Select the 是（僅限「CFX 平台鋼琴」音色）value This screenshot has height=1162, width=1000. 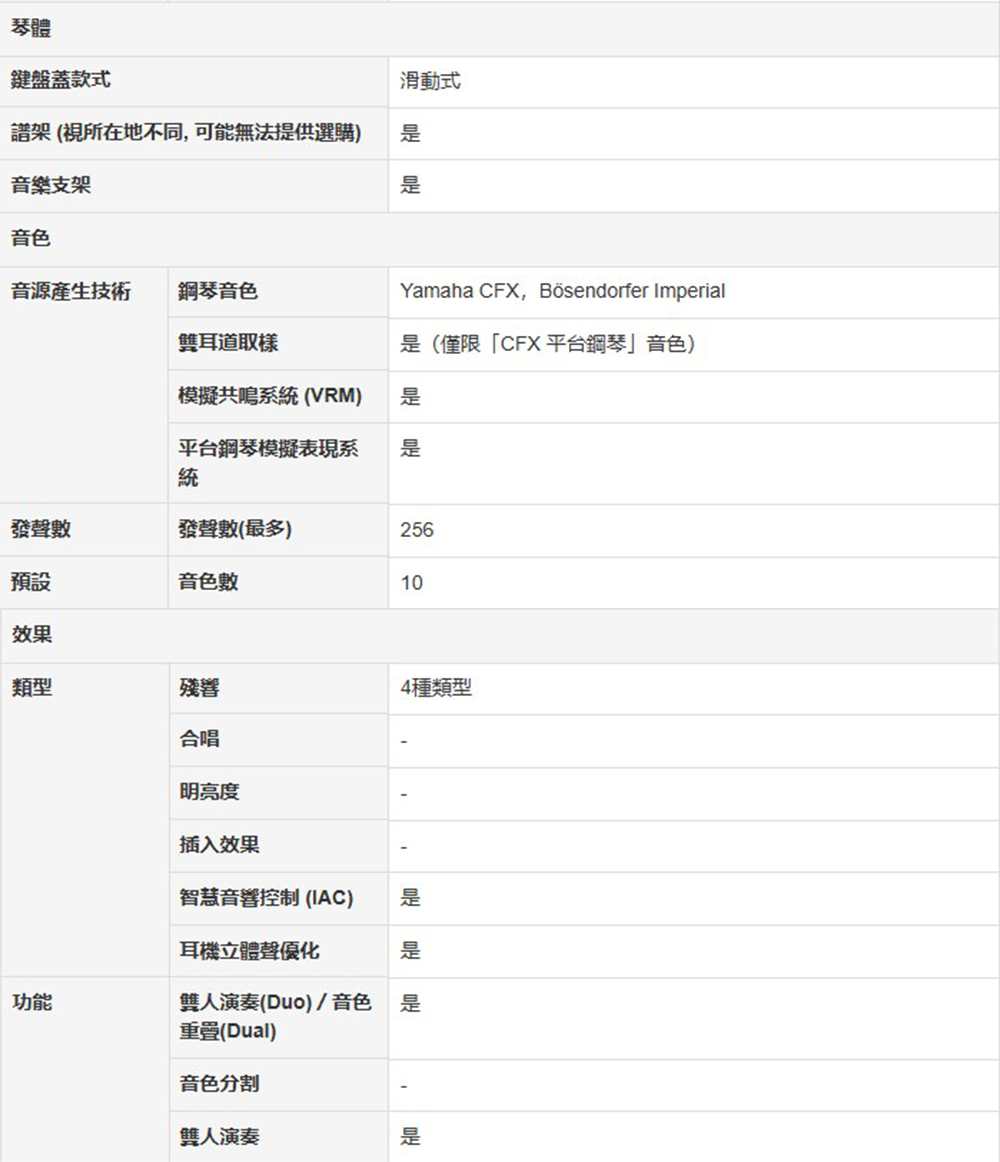click(549, 344)
